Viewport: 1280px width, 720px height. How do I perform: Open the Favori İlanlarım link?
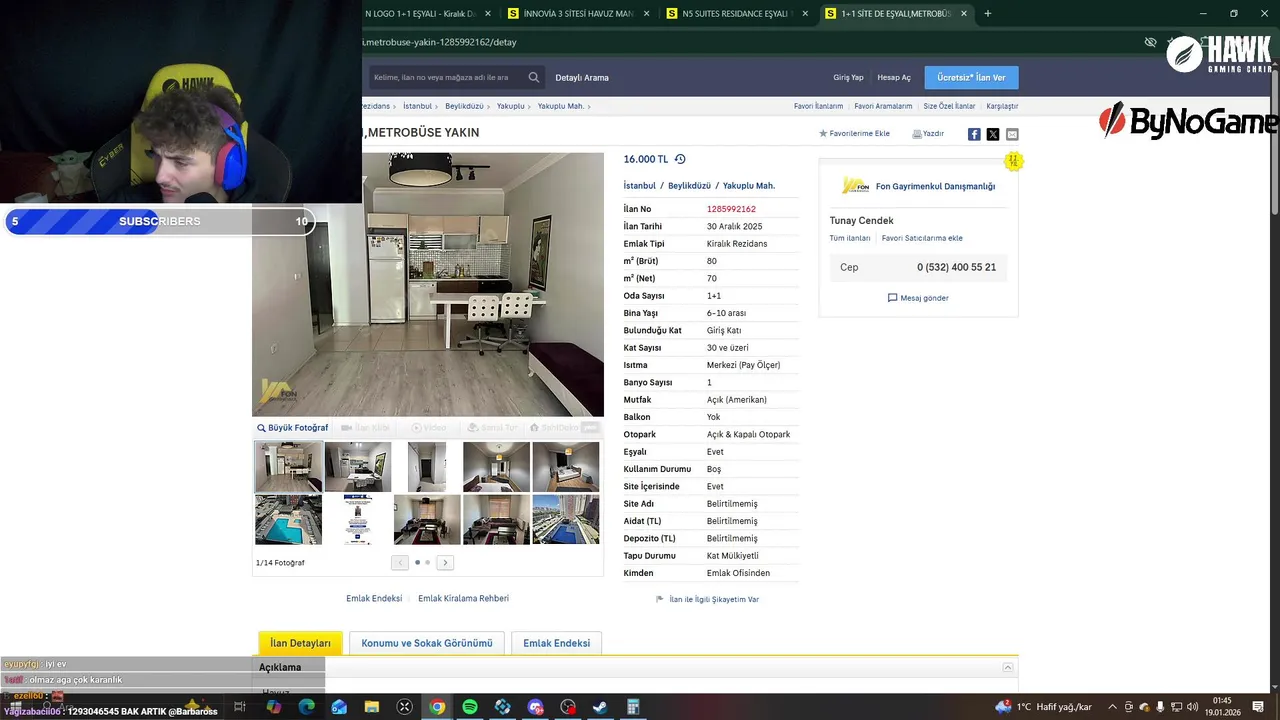818,106
